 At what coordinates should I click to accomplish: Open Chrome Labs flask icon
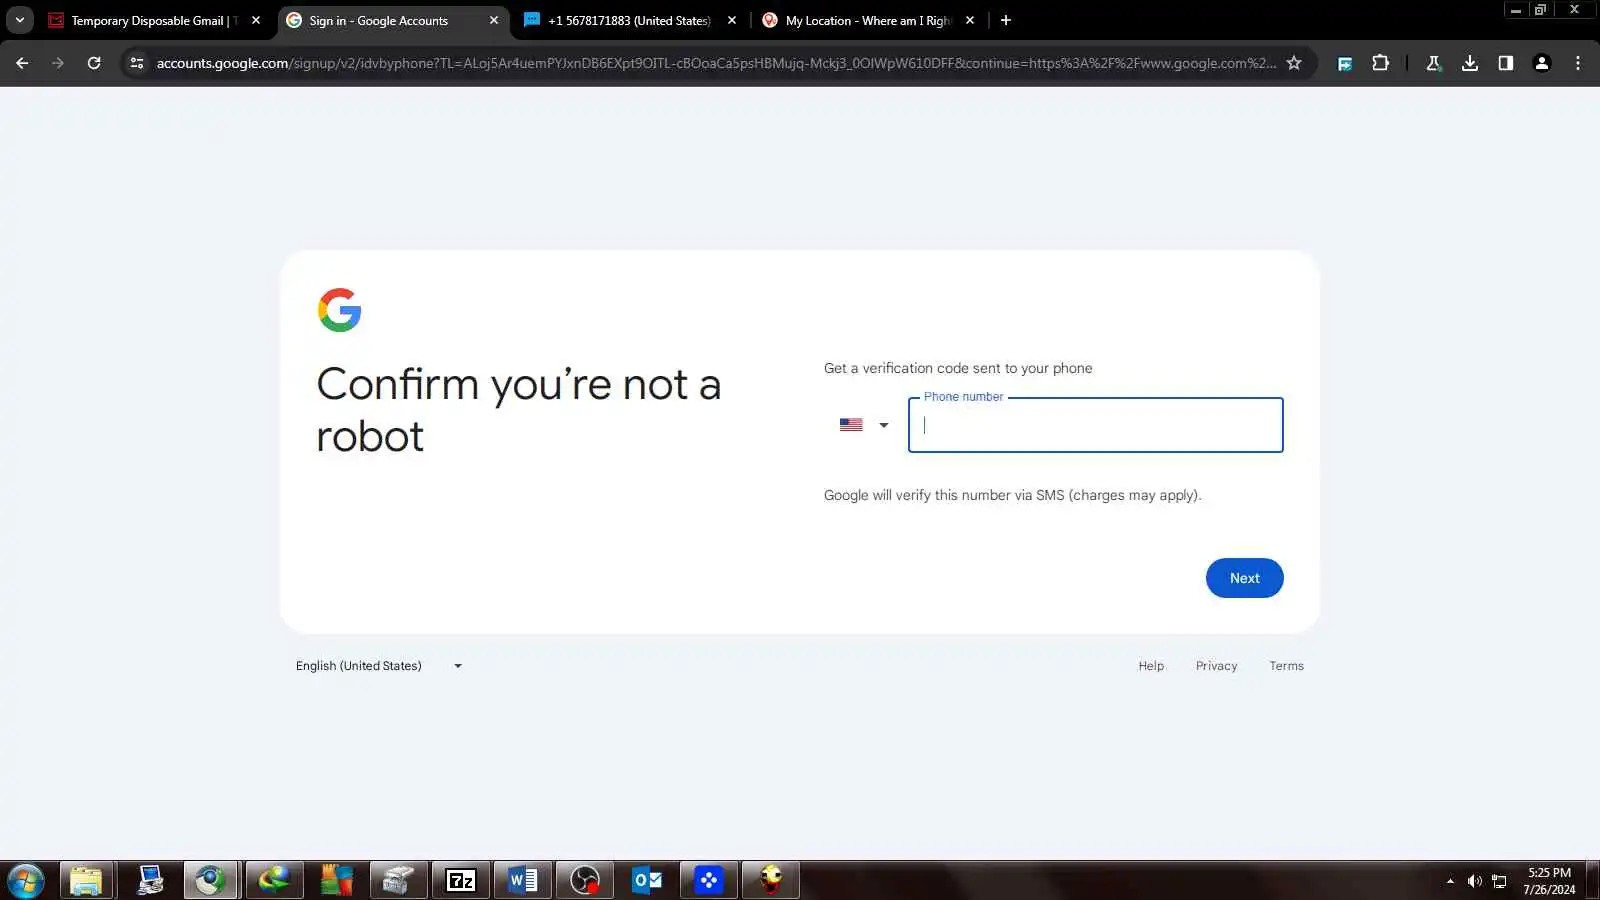point(1433,63)
